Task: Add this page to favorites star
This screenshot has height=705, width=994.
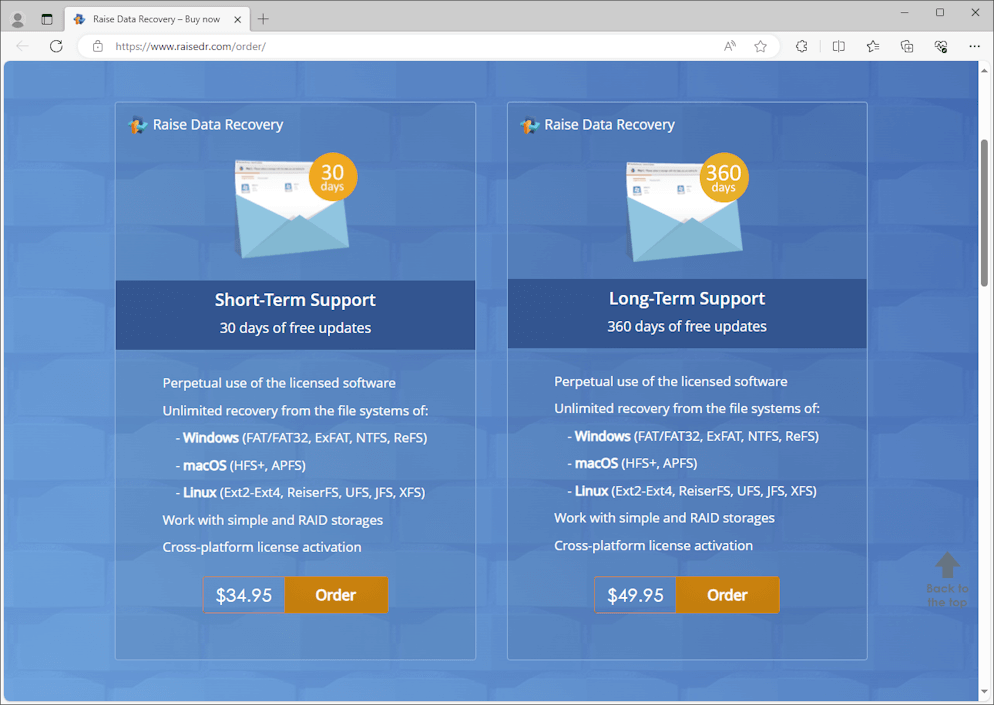Action: click(761, 46)
